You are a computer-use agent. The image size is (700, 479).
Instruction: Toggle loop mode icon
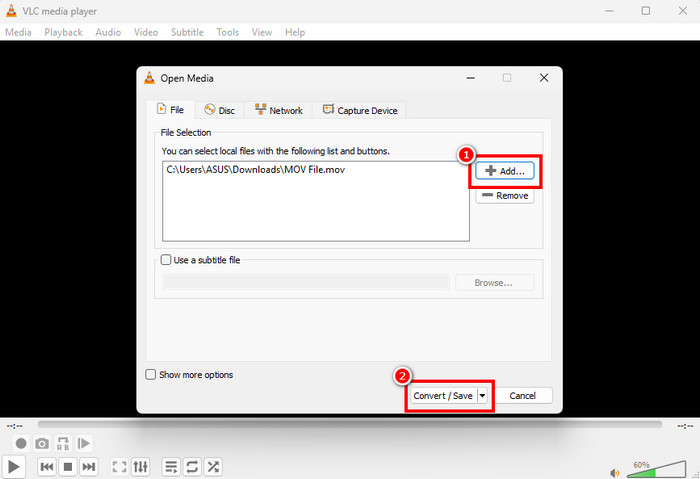pos(192,467)
